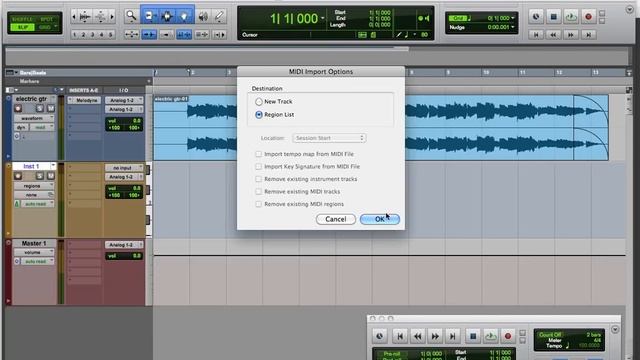This screenshot has width=640, height=360.
Task: Click Fast Forward in top toolbar transport
Action: [x=571, y=35]
